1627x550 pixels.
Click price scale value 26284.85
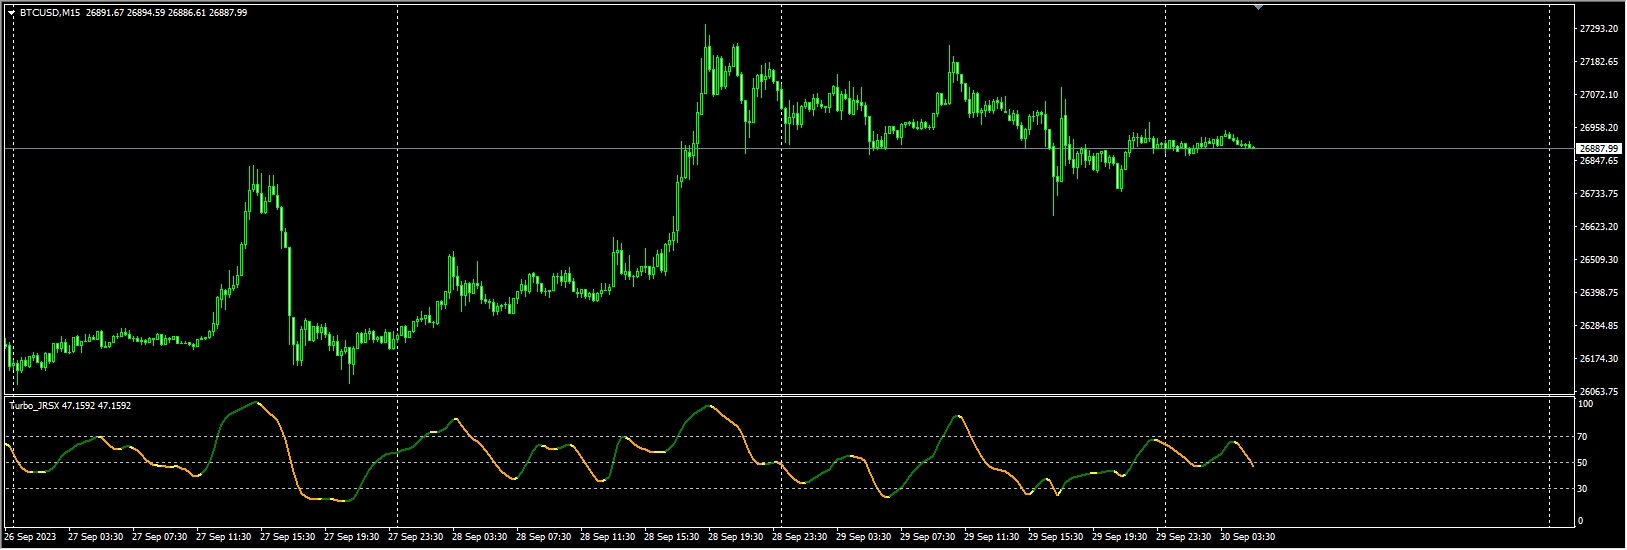[1598, 326]
